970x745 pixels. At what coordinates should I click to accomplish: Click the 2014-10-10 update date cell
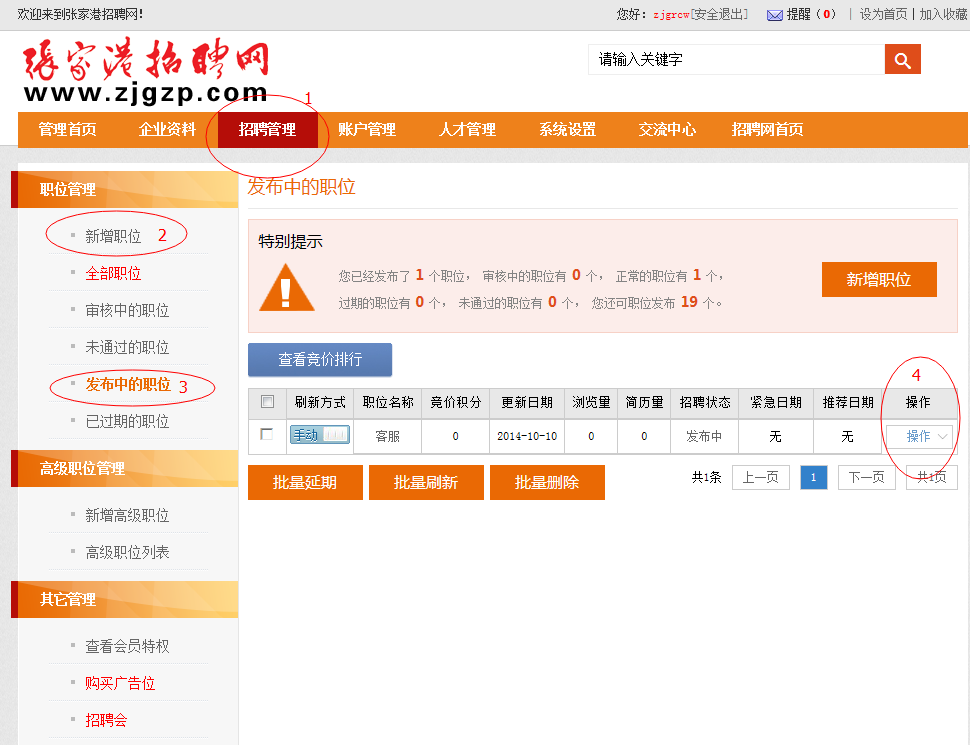click(x=527, y=436)
